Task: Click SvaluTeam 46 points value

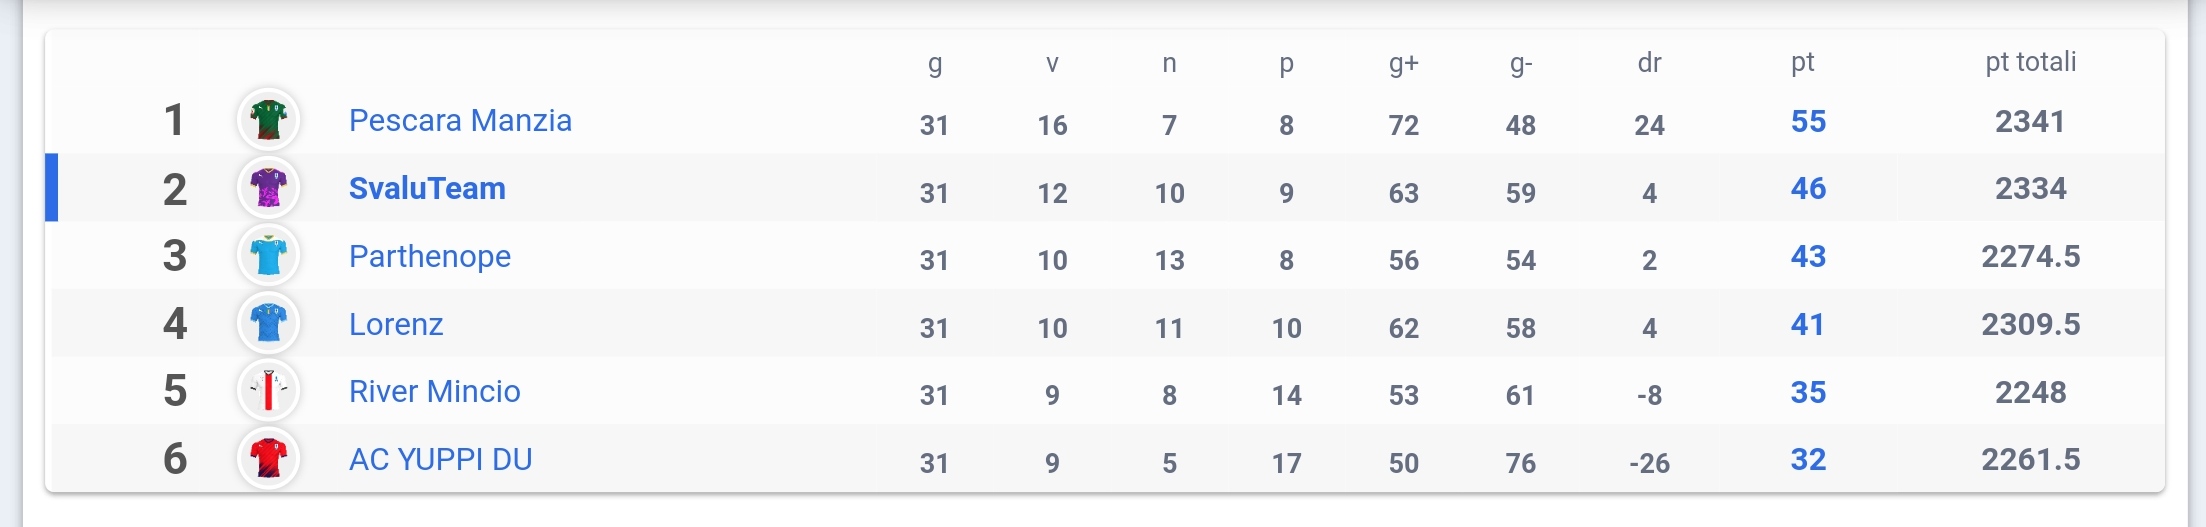Action: click(x=1808, y=188)
